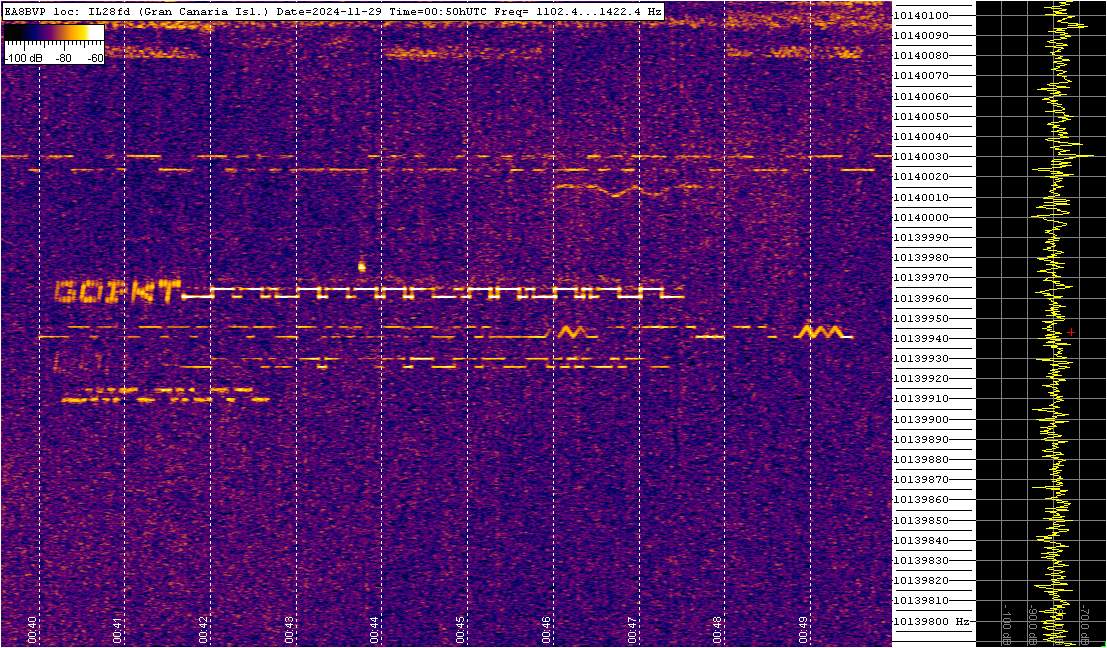
Task: Click the G0FKT callsign in the waterfall
Action: [x=117, y=292]
